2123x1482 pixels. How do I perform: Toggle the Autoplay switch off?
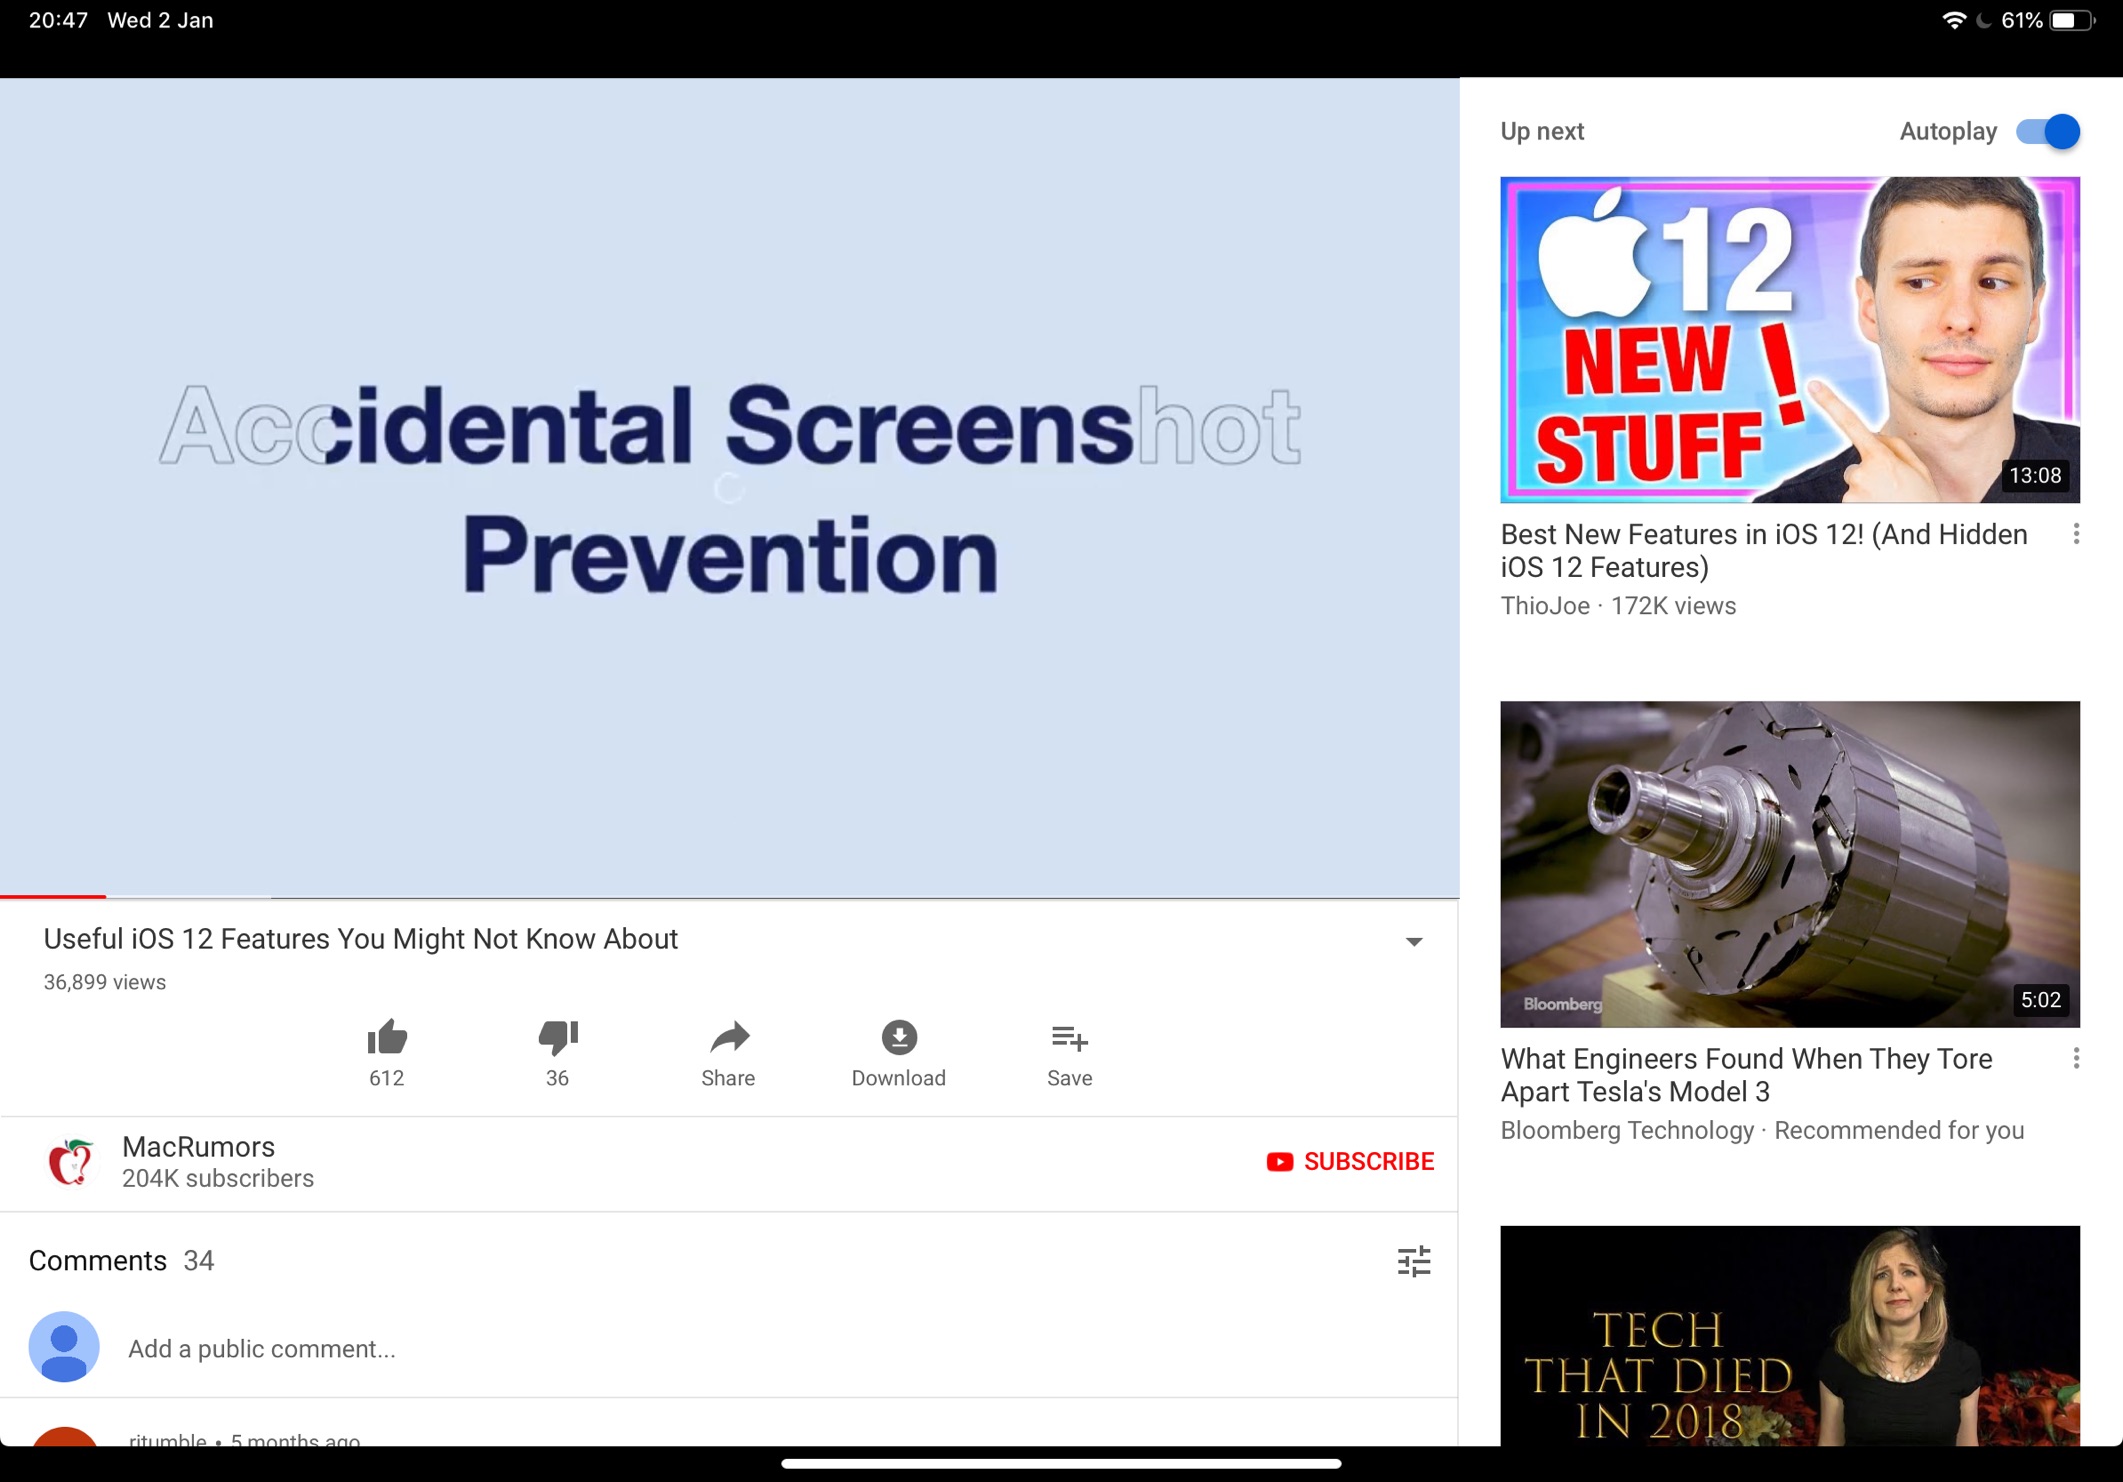(2047, 131)
